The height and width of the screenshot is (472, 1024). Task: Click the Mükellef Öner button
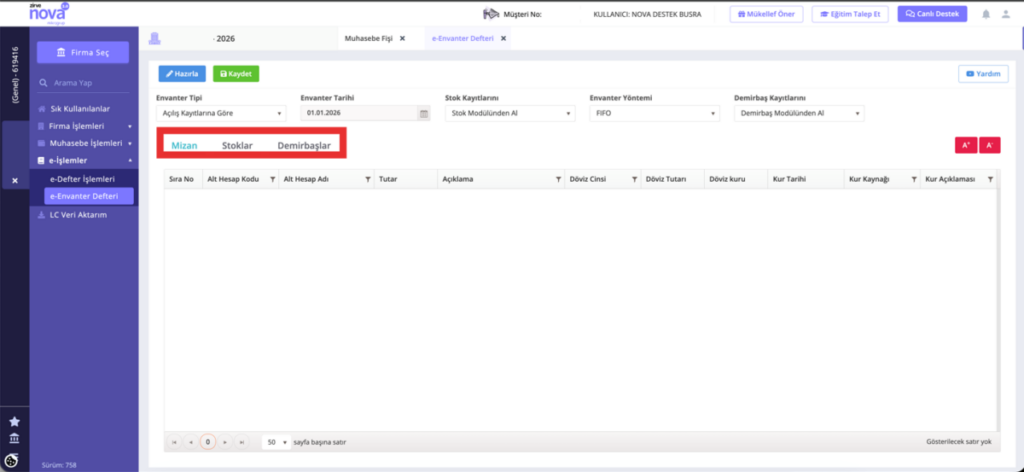click(766, 14)
